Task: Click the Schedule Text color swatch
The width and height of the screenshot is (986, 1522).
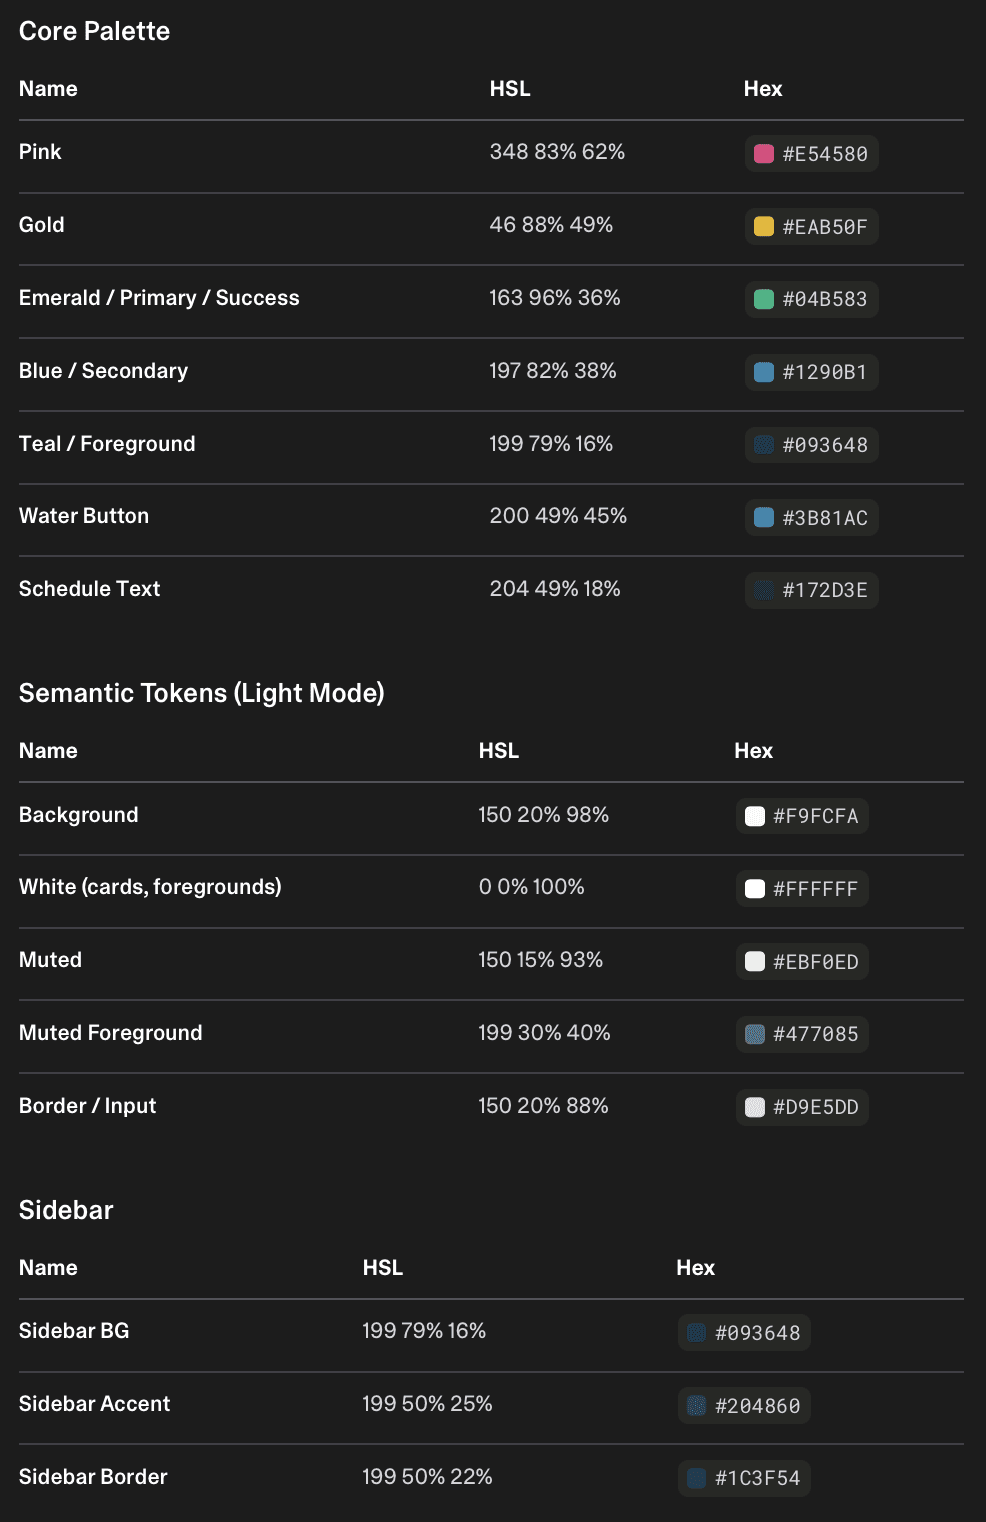Action: [764, 590]
